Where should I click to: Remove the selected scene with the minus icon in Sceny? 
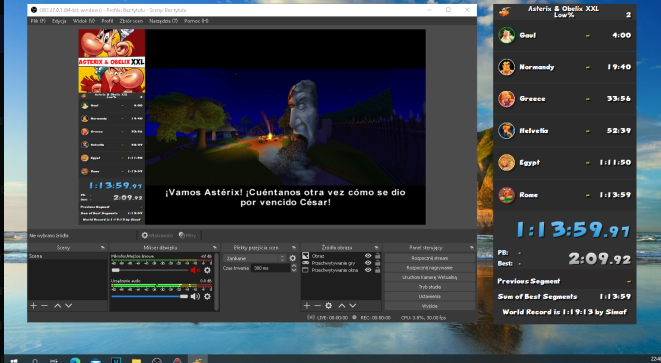tap(45, 306)
